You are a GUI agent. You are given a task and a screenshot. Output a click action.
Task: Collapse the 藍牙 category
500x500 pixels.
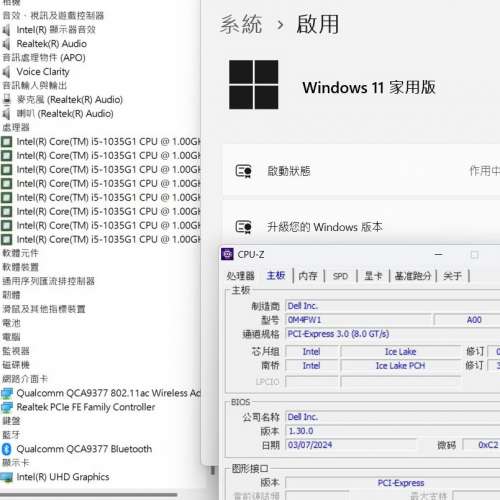[x=11, y=435]
